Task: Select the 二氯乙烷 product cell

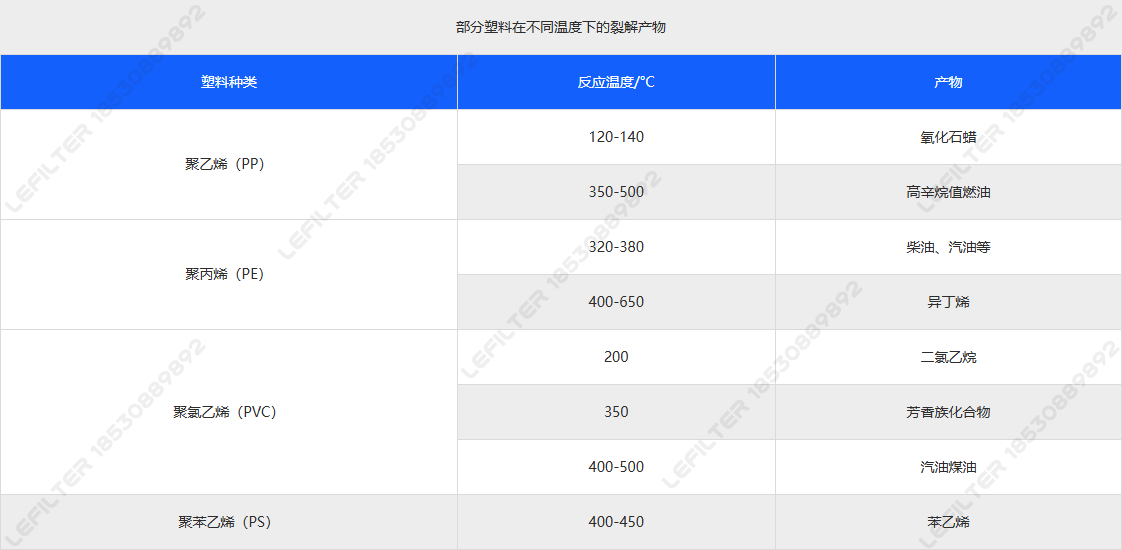Action: [948, 357]
